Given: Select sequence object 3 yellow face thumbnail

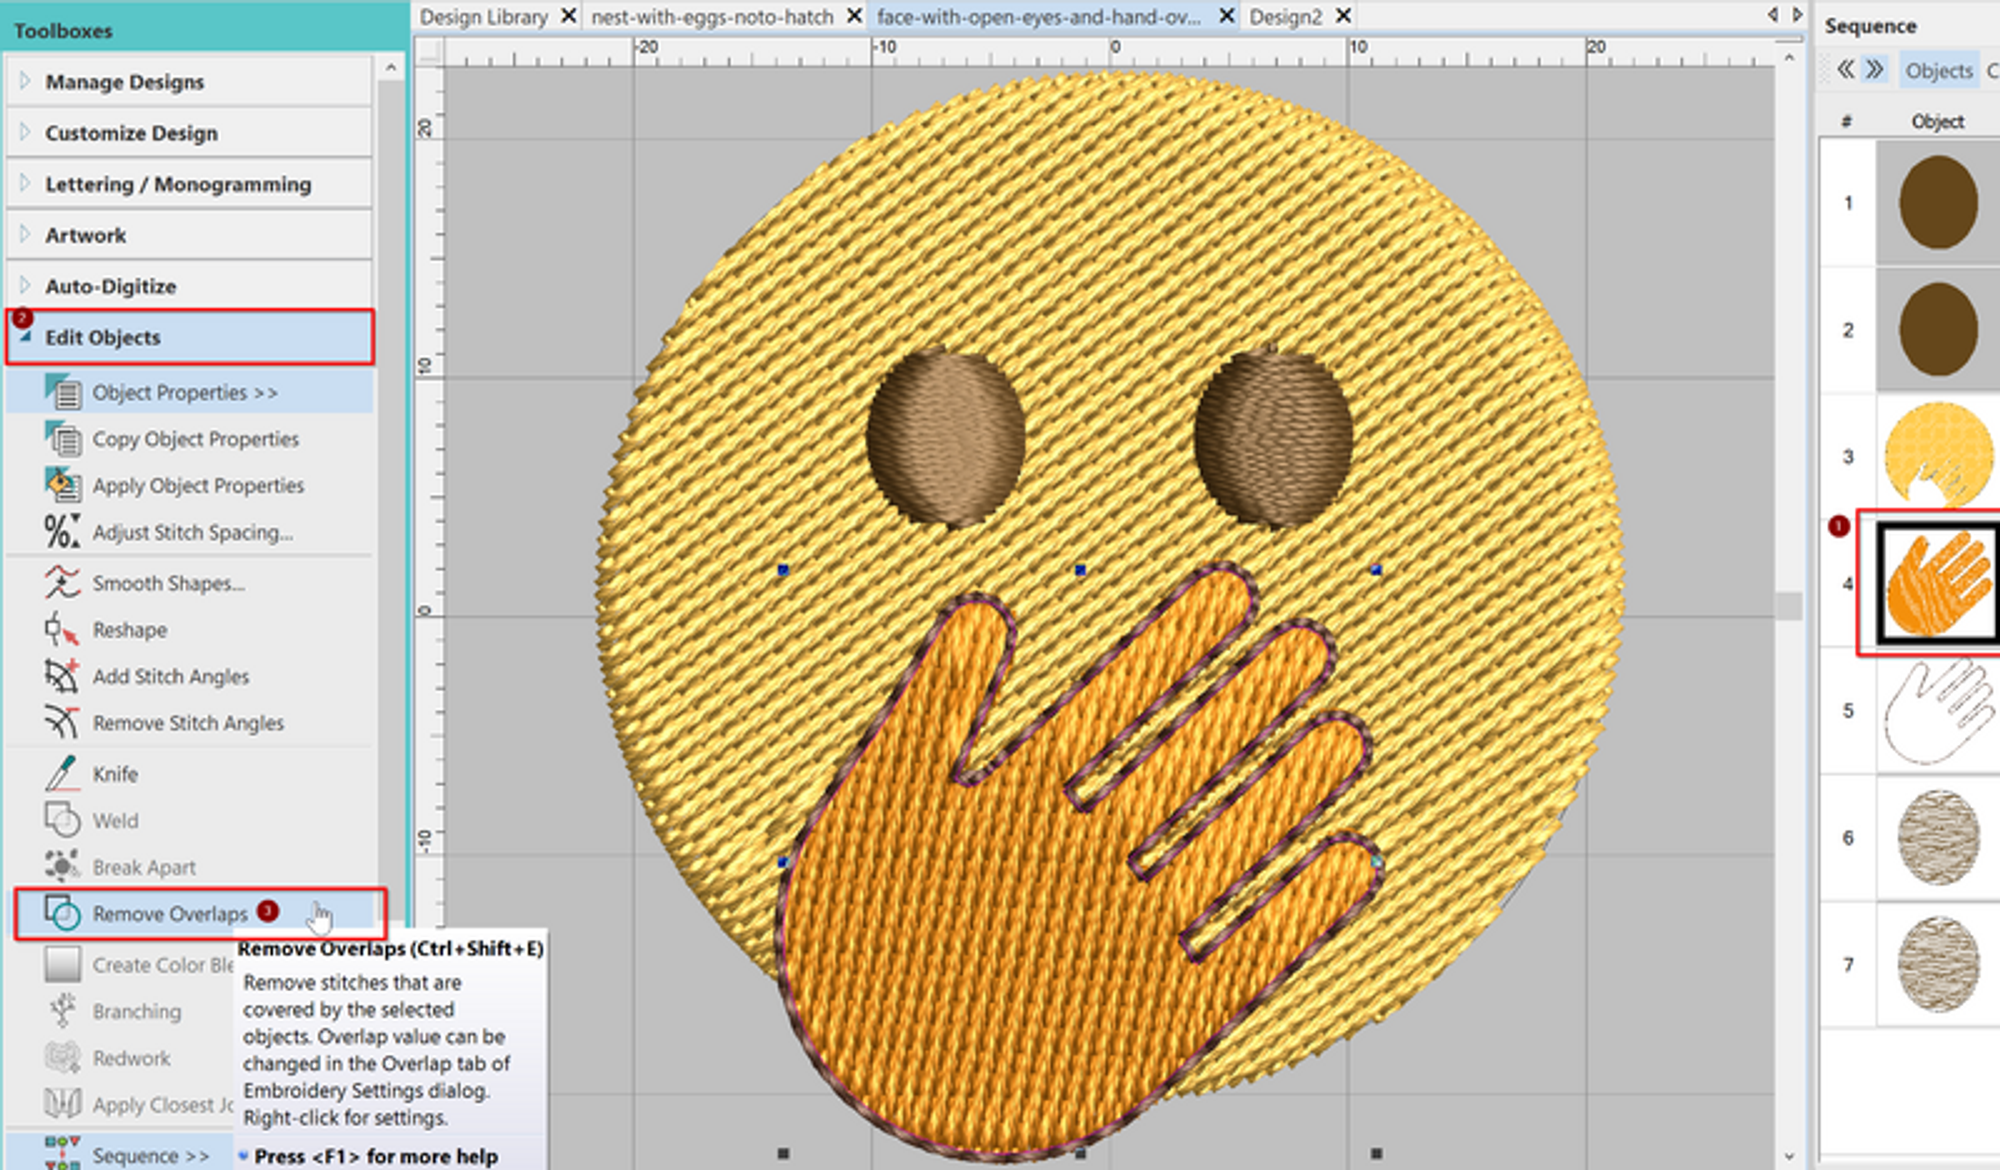Looking at the screenshot, I should [1938, 456].
